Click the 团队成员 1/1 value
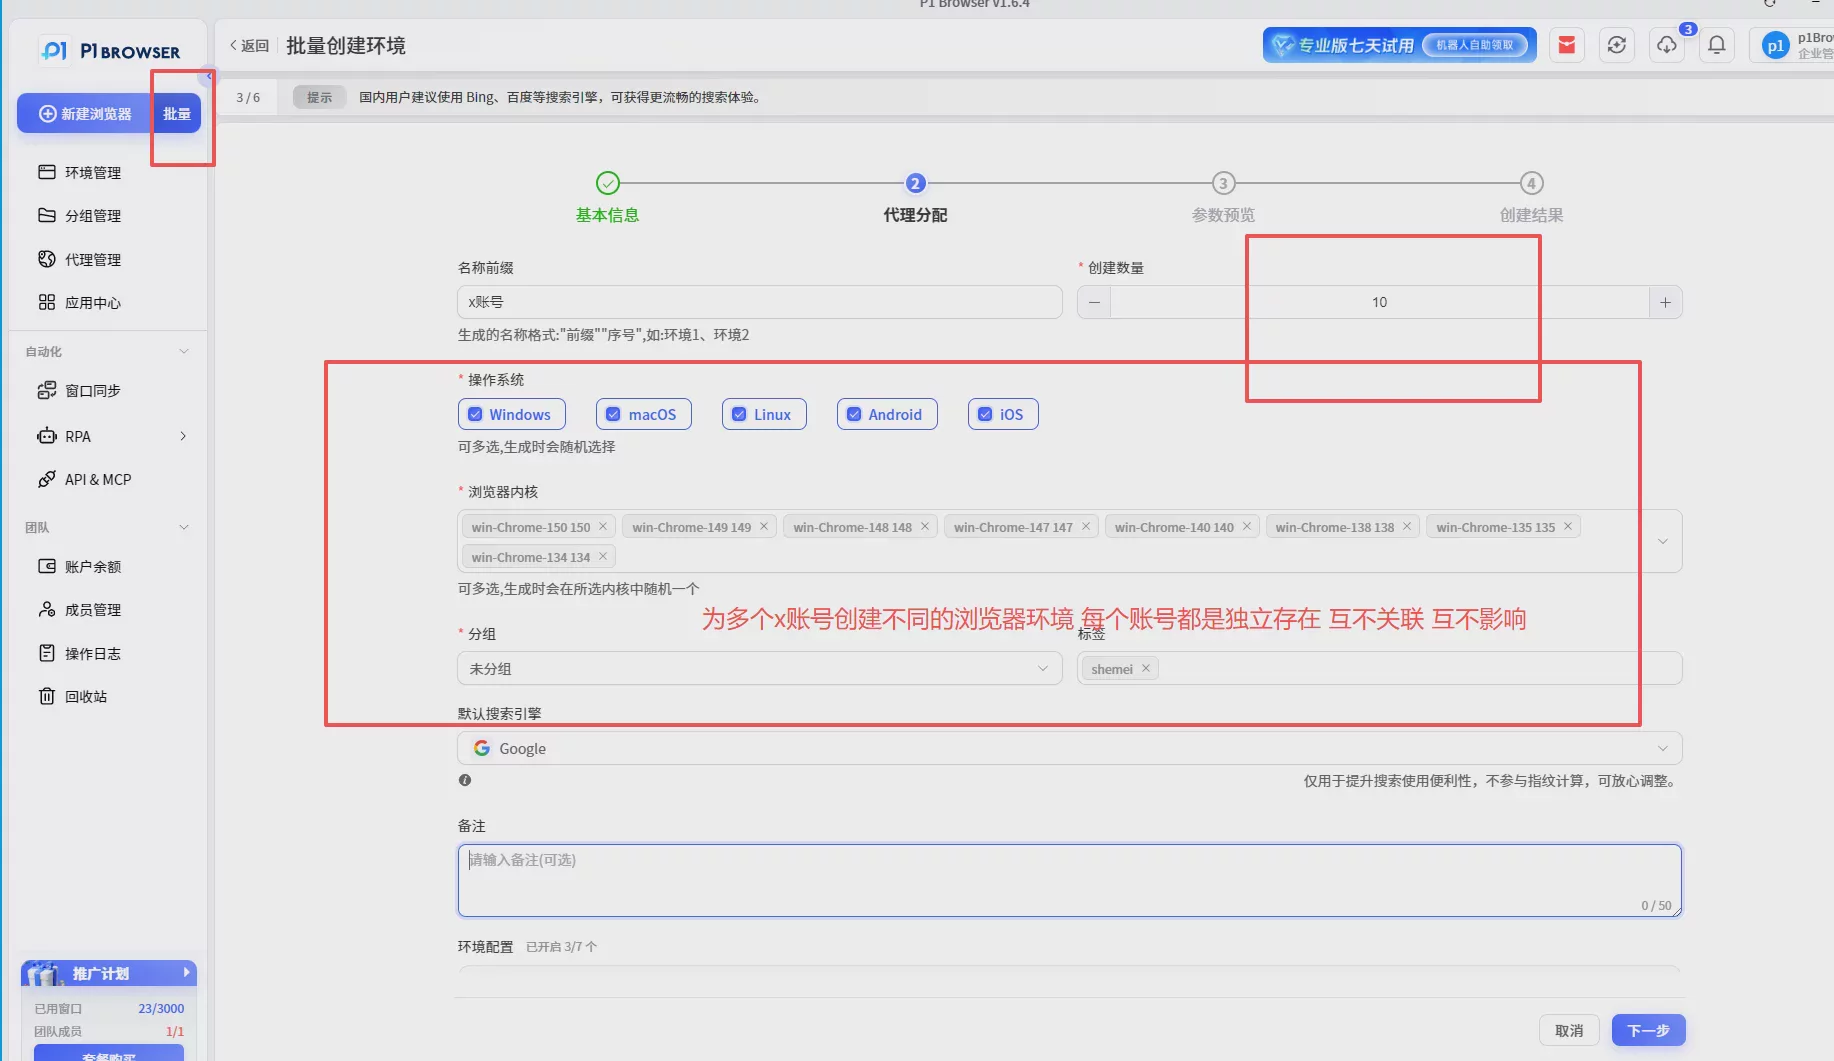The image size is (1834, 1061). tap(175, 1031)
